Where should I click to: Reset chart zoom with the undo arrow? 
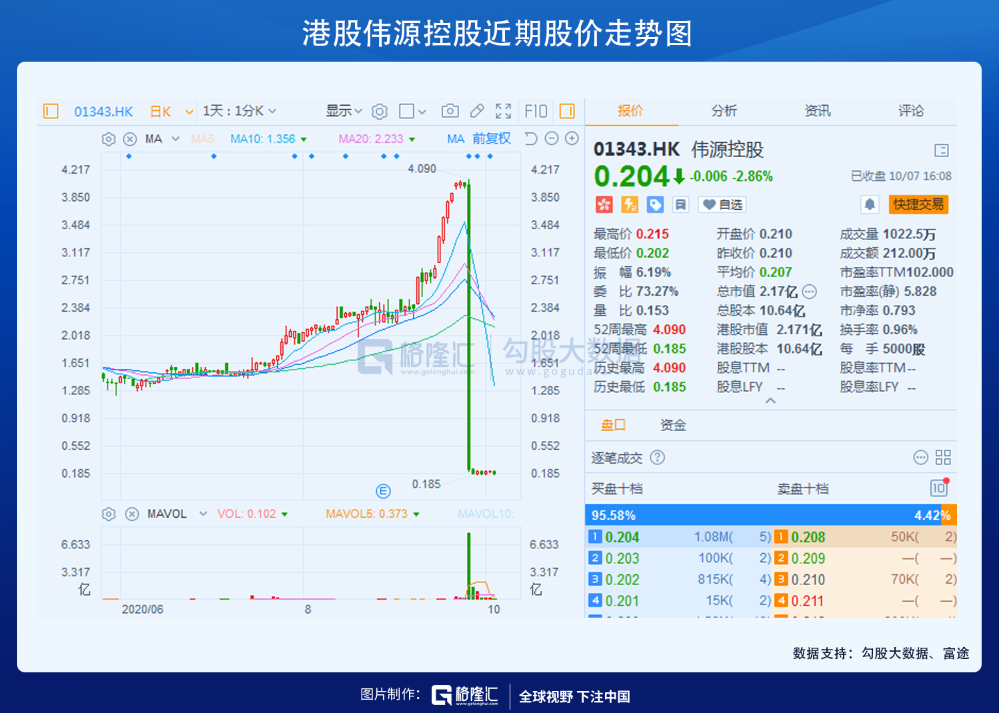[531, 138]
